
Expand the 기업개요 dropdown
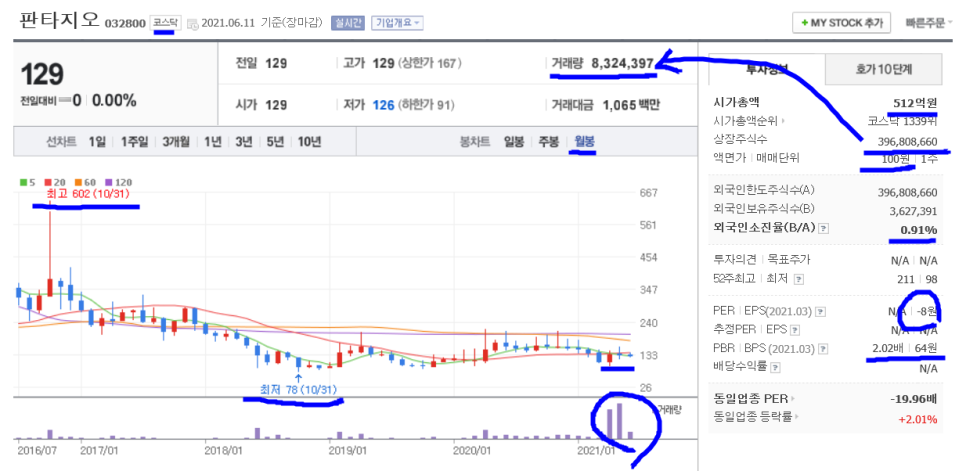point(397,23)
